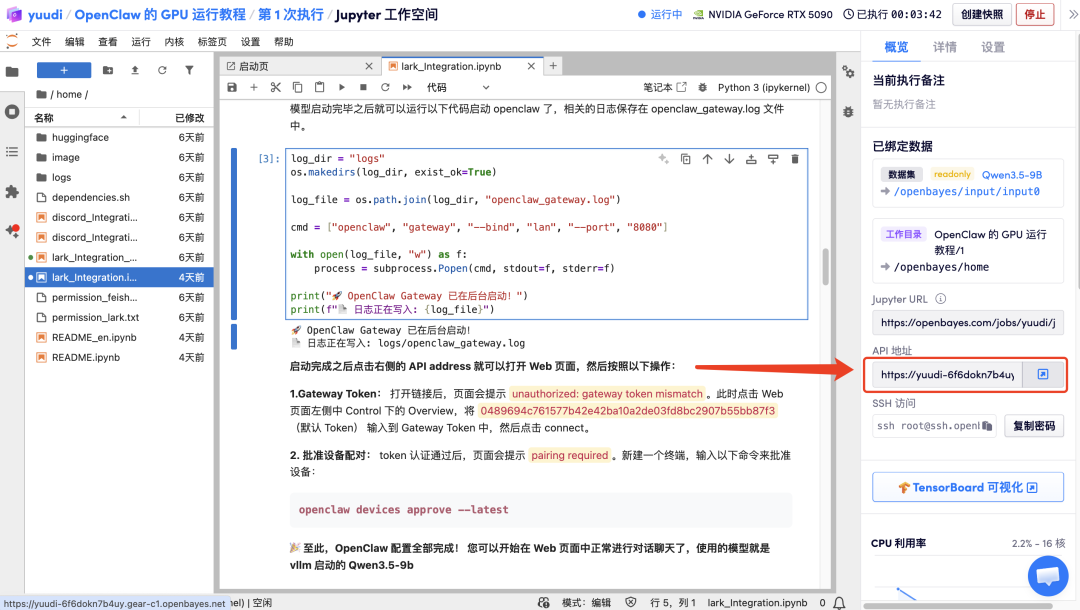Screen dimensions: 1080x610
Task: Open the 帮助 menu
Action: [284, 42]
